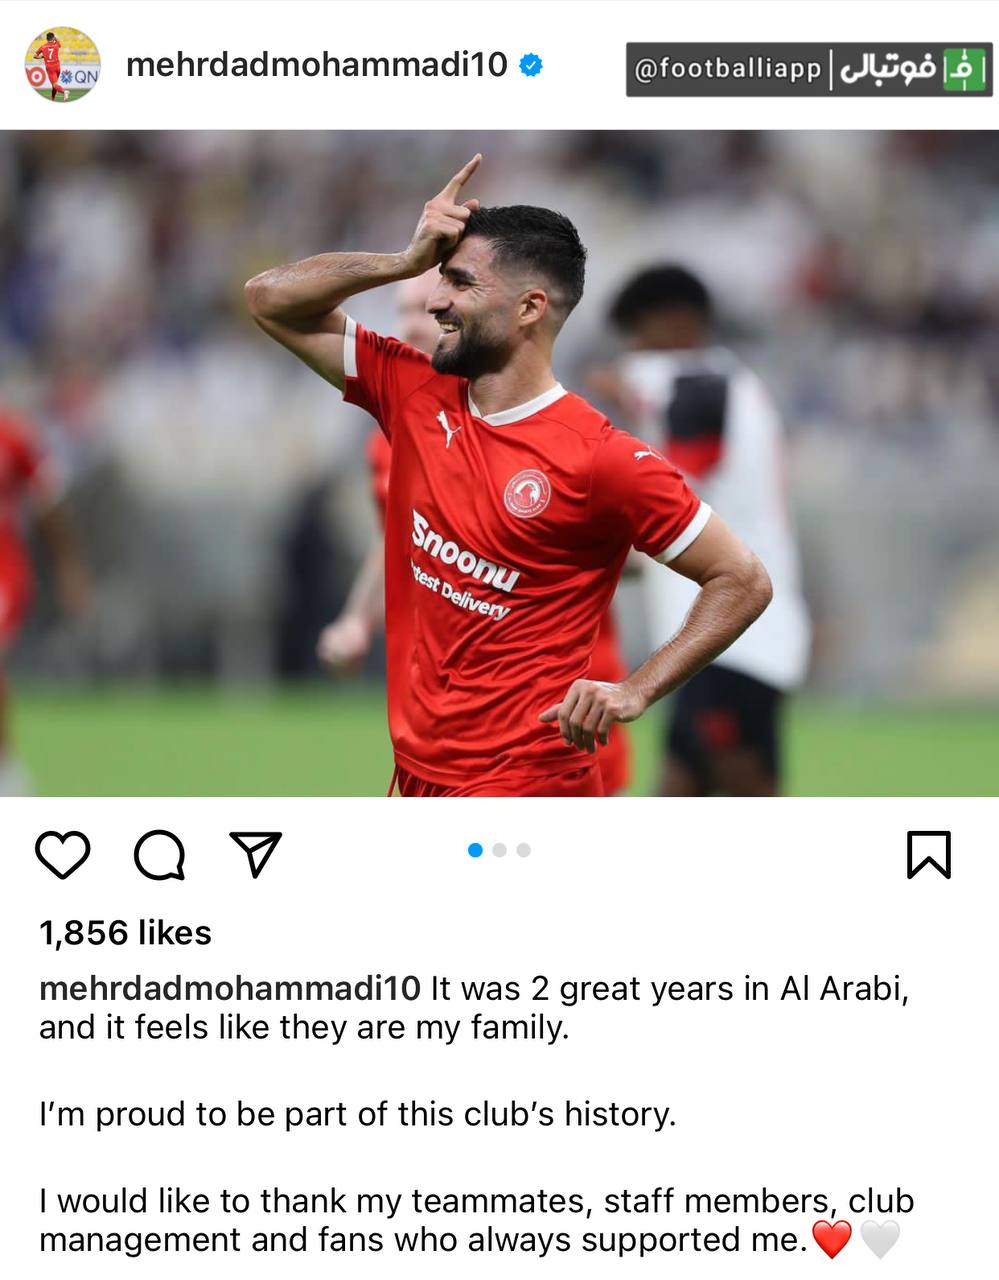Click the caption line about club's history

(358, 1114)
